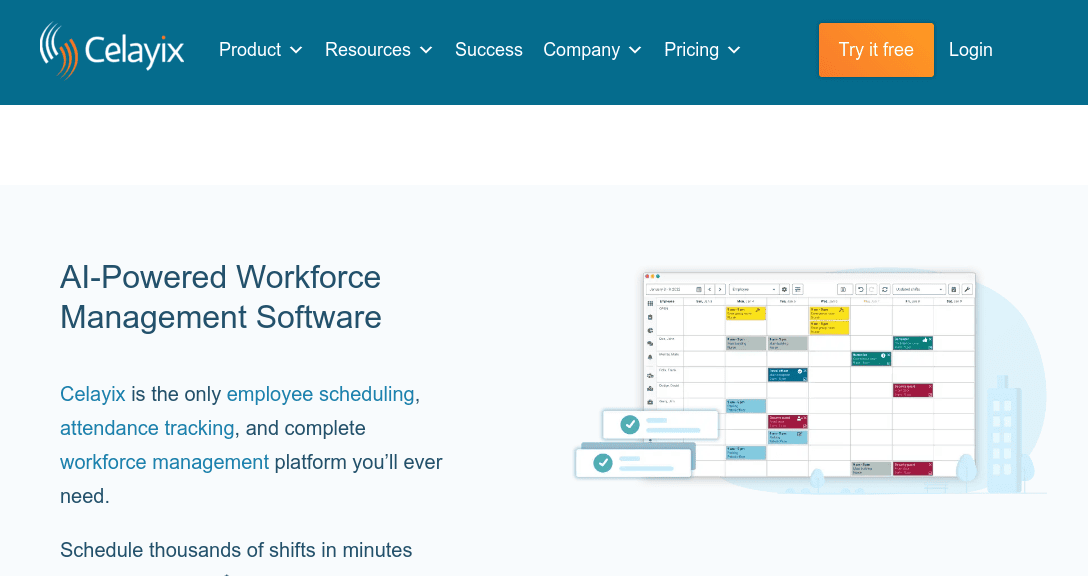Image resolution: width=1088 pixels, height=576 pixels.
Task: Toggle the green checkmark on the upper notification card
Action: pos(630,423)
